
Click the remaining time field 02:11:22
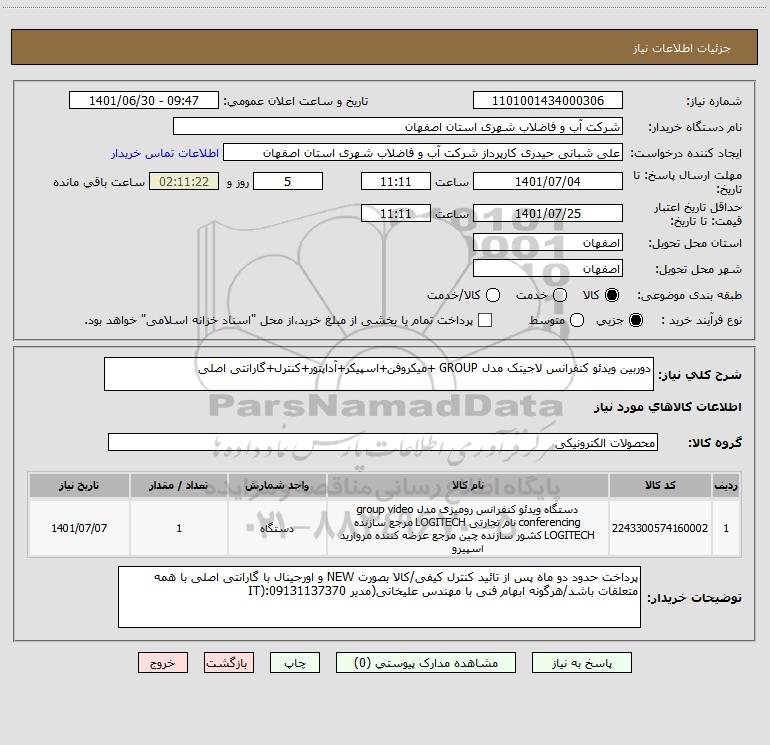184,181
